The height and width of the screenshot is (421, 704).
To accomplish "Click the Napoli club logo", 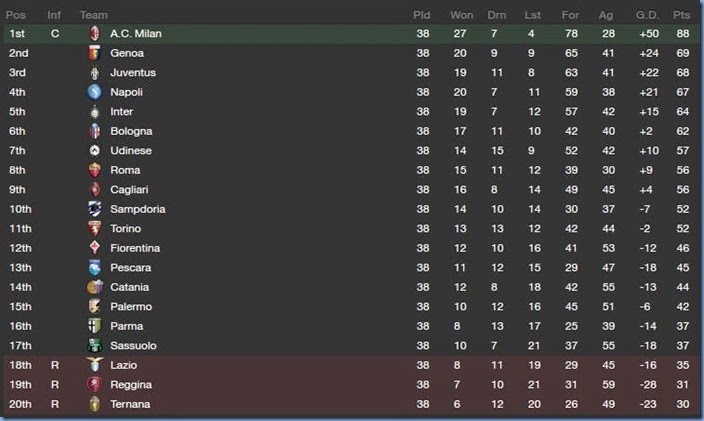I will [x=95, y=92].
